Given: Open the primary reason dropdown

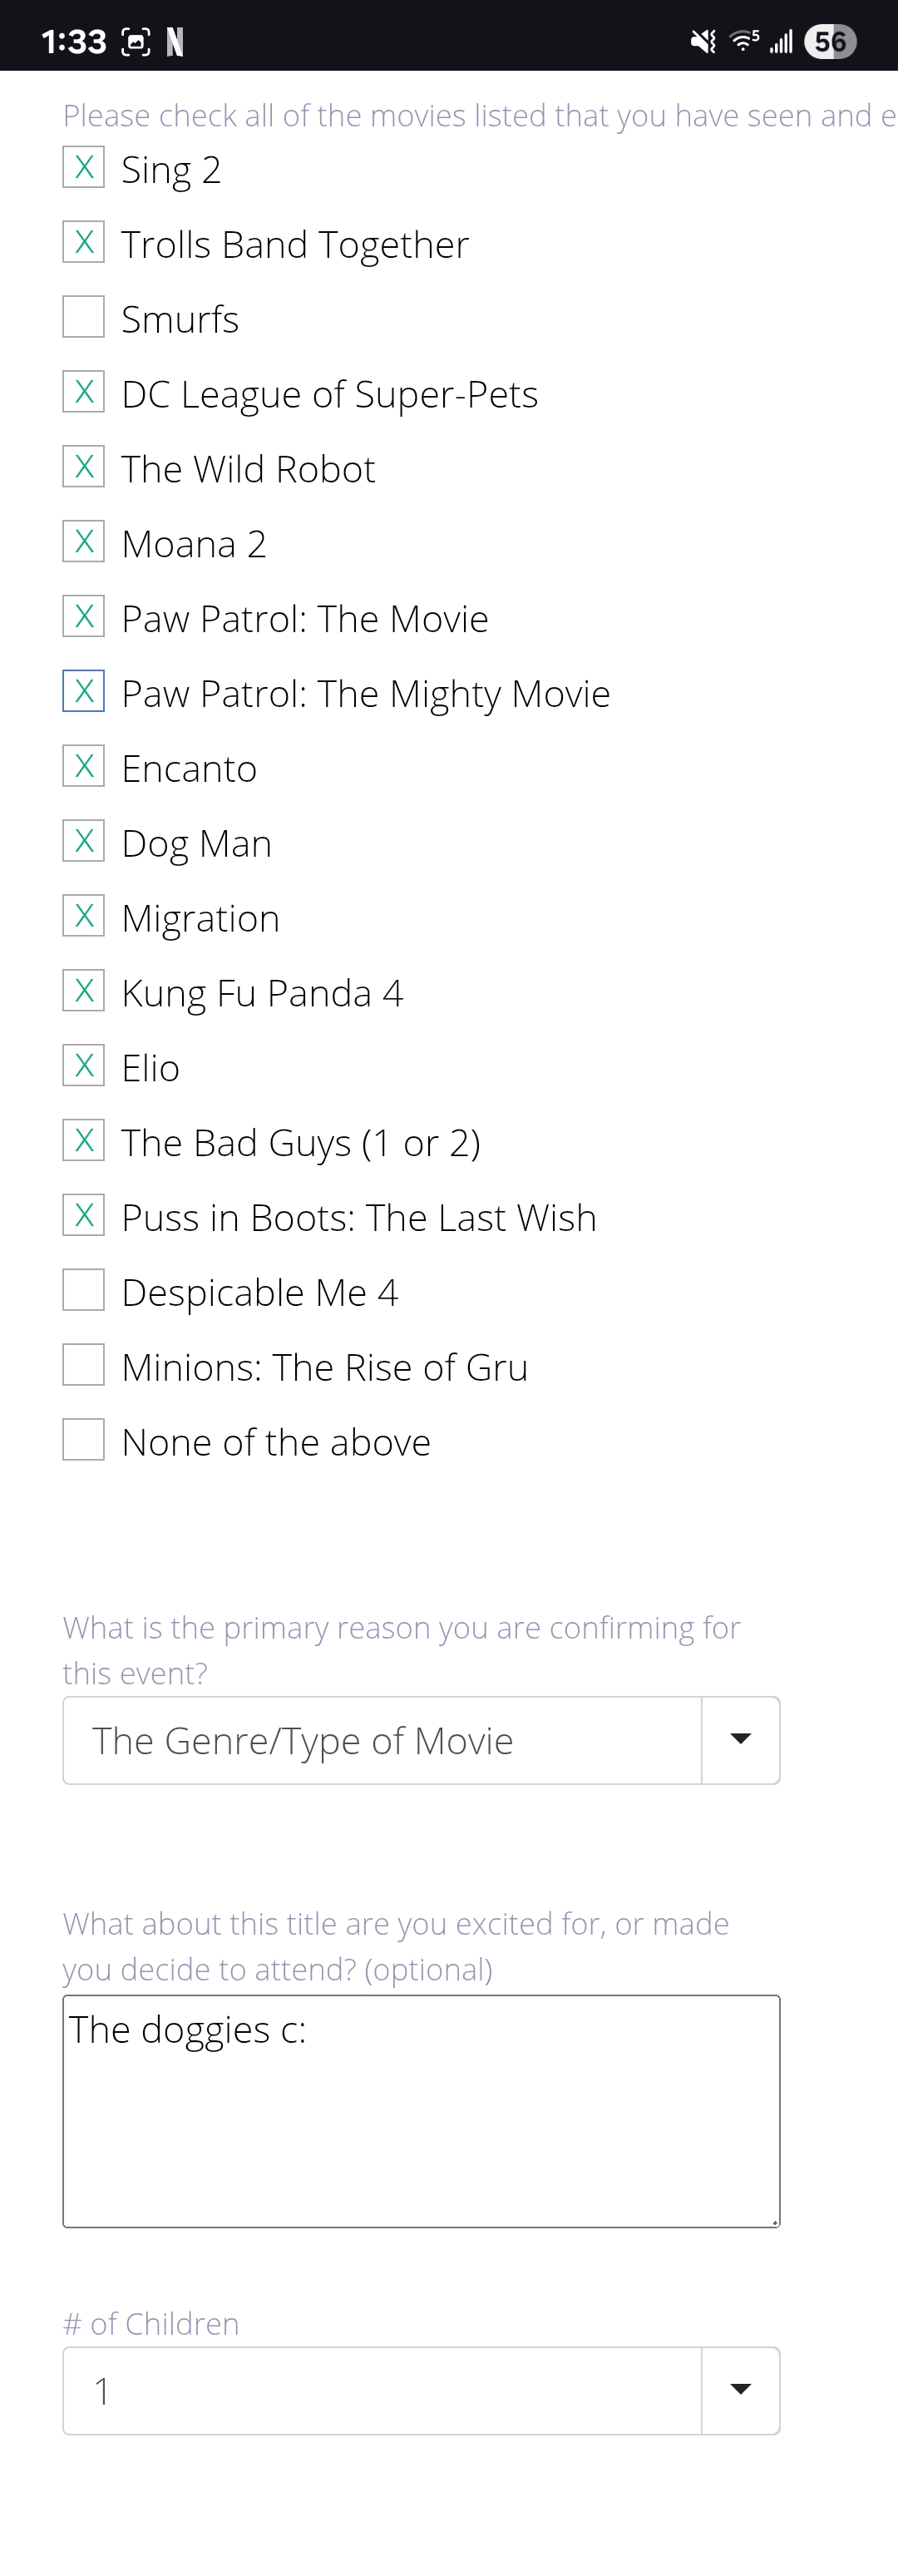Looking at the screenshot, I should [x=740, y=1740].
